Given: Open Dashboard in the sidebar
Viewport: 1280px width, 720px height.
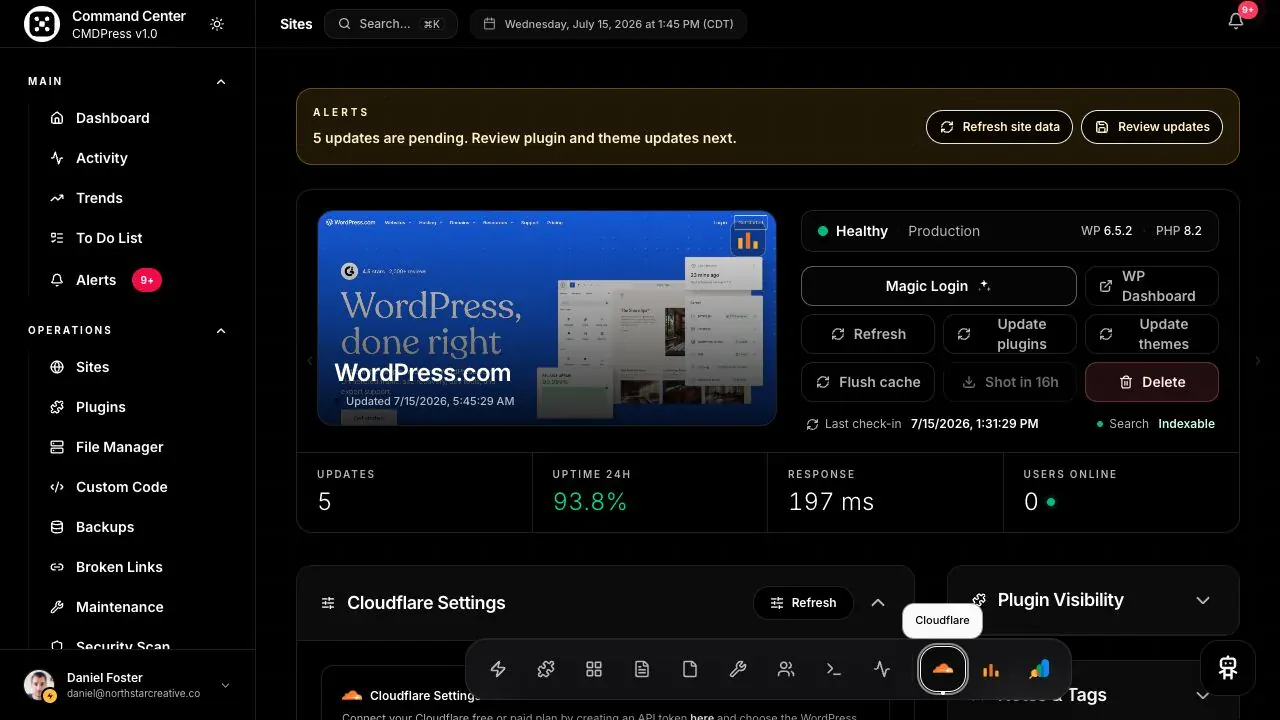Looking at the screenshot, I should (x=112, y=118).
